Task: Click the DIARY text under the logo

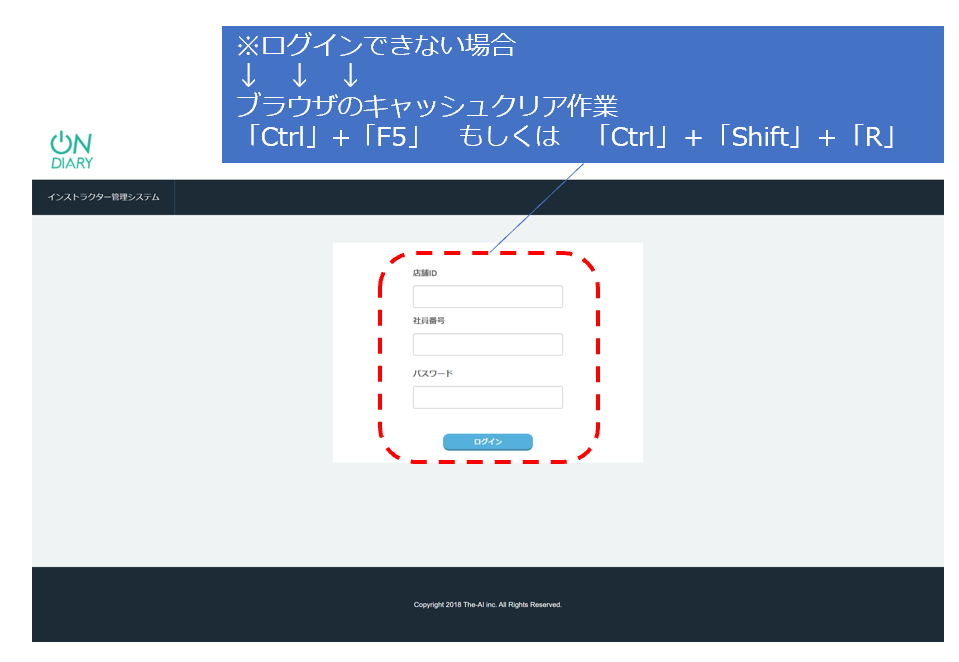Action: click(x=70, y=163)
